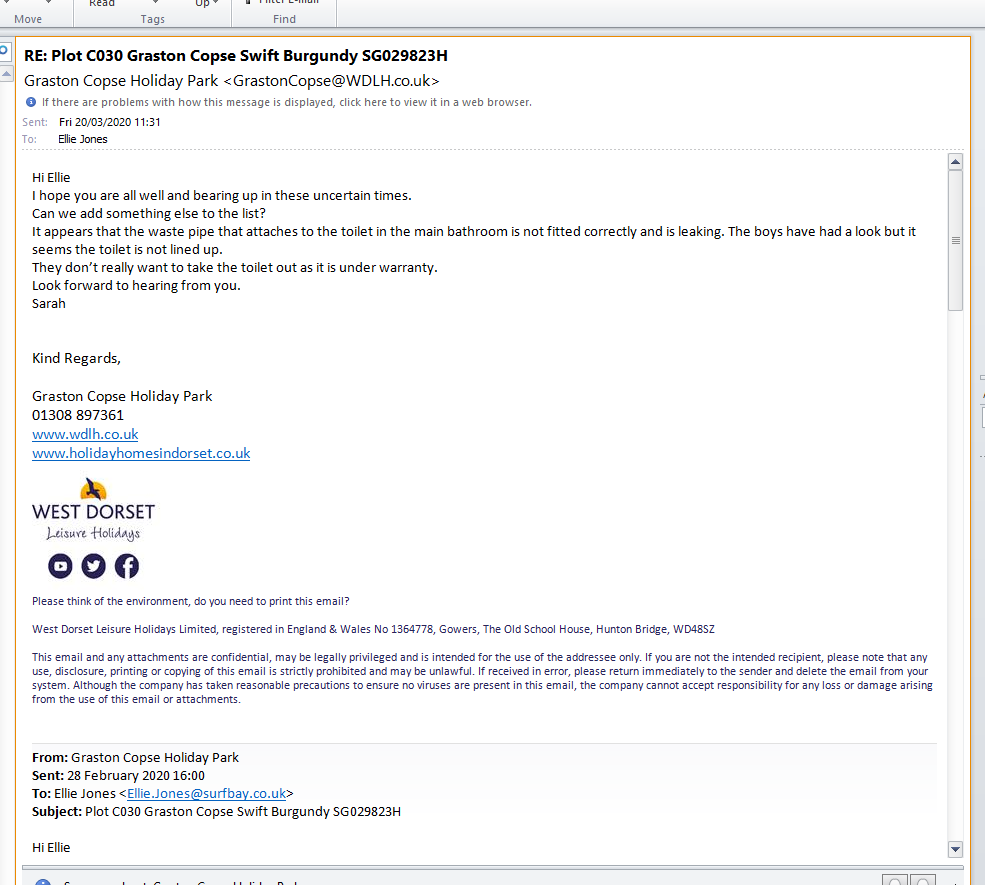Click the Find group label in ribbon
This screenshot has width=985, height=885.
pyautogui.click(x=284, y=19)
